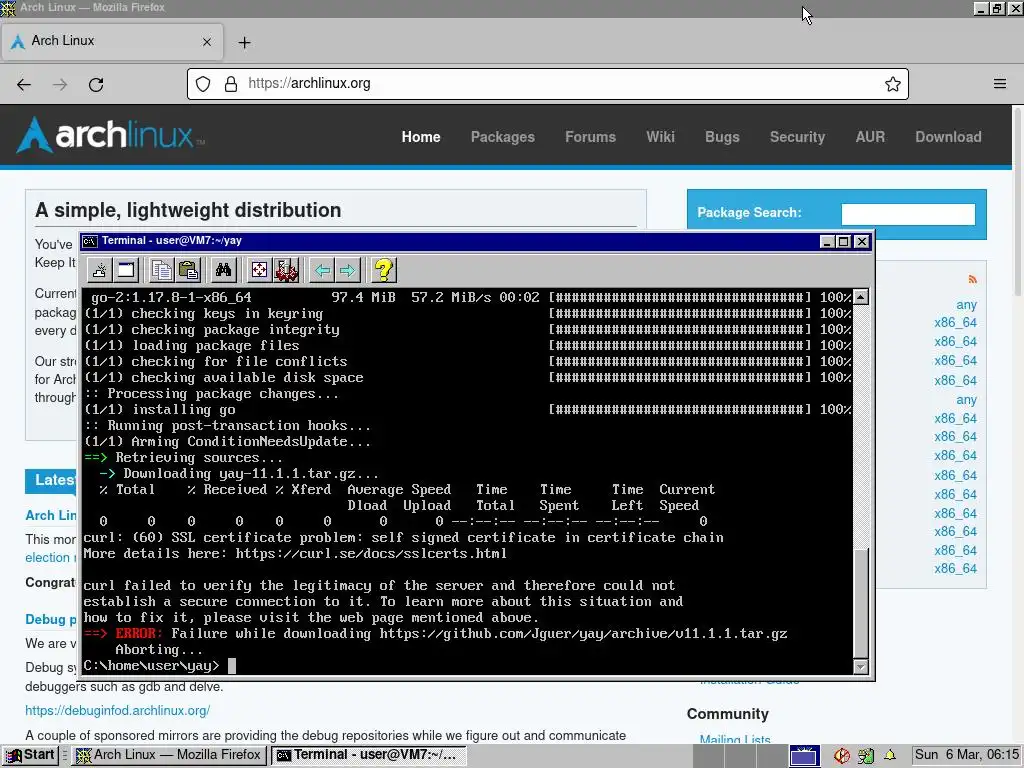1024x768 pixels.
Task: Click the Arch Linux logo
Action: 110,135
